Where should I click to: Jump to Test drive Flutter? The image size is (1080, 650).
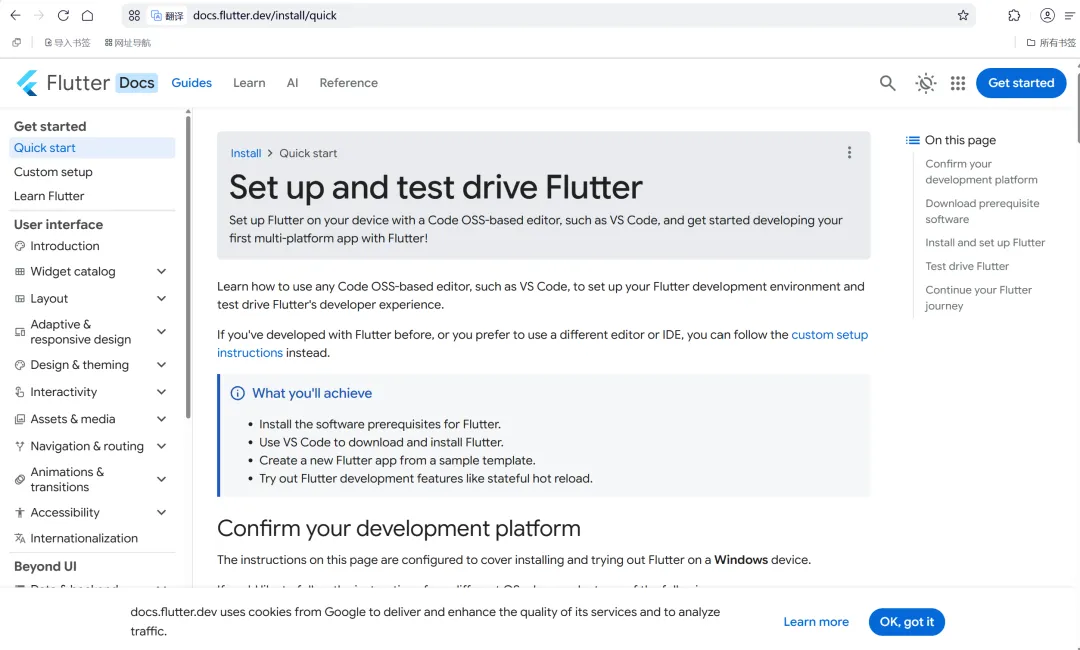(x=967, y=266)
